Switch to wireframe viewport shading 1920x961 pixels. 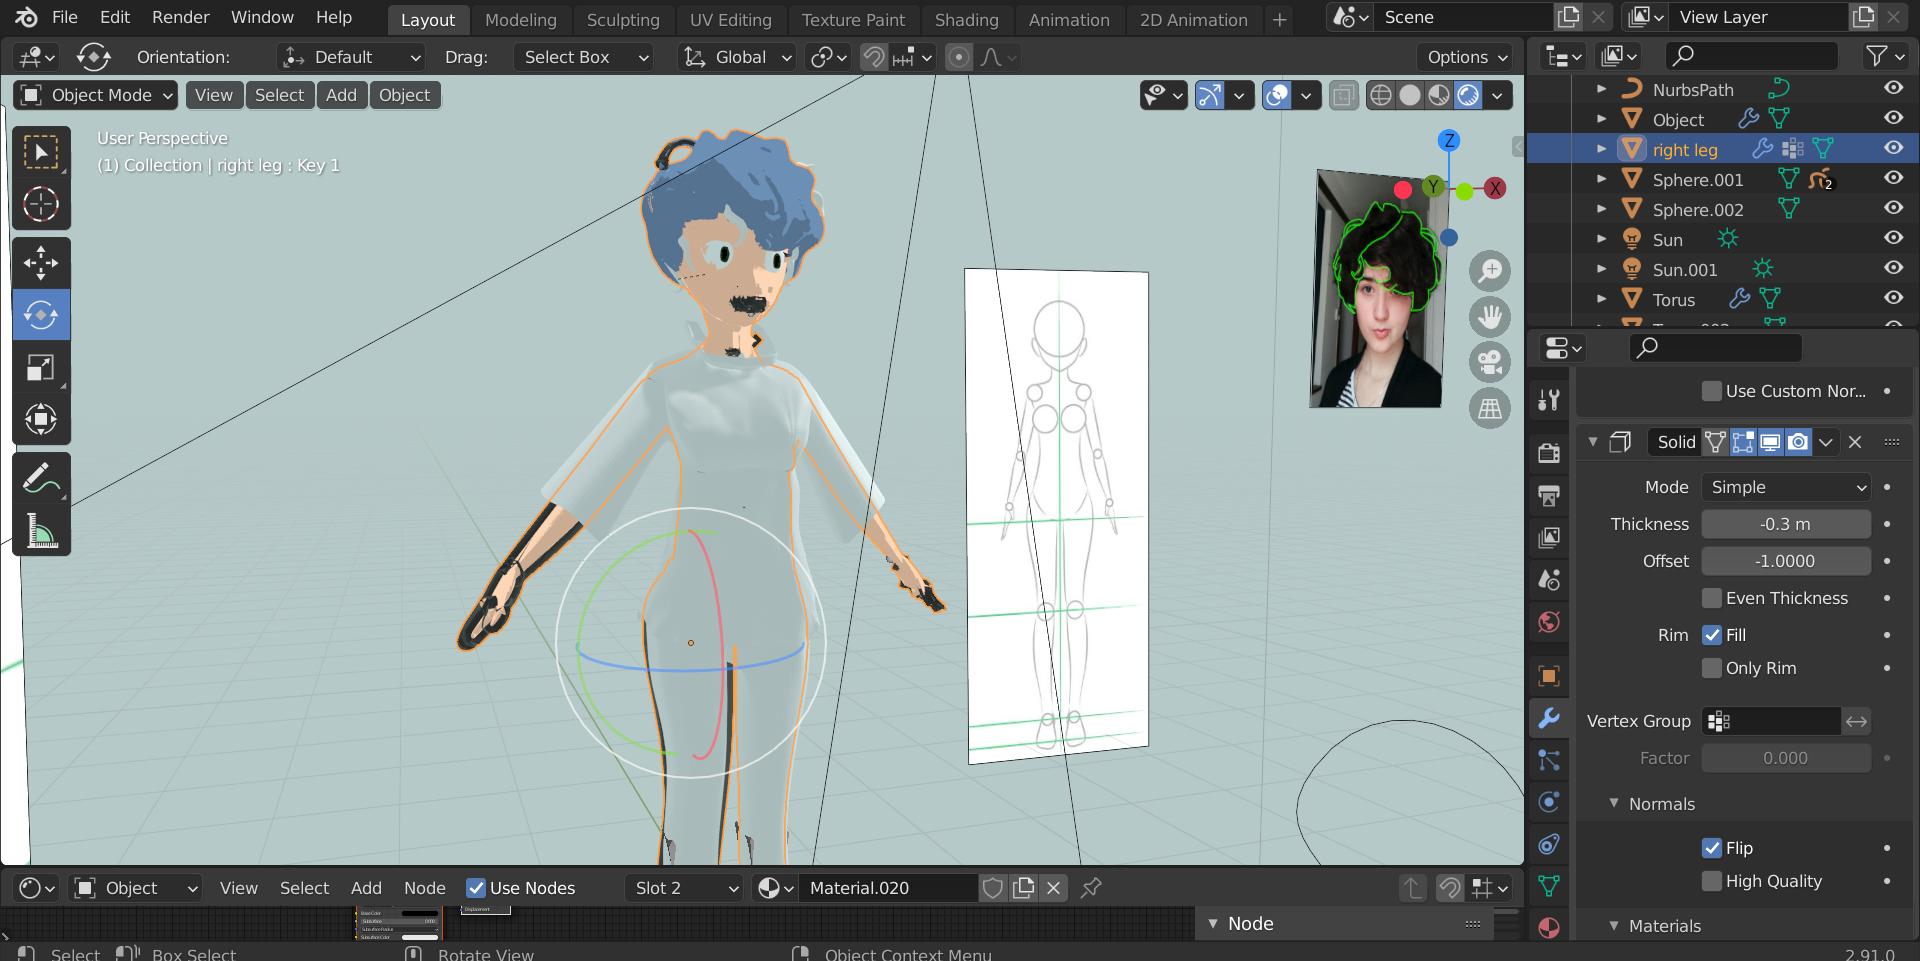pyautogui.click(x=1381, y=95)
